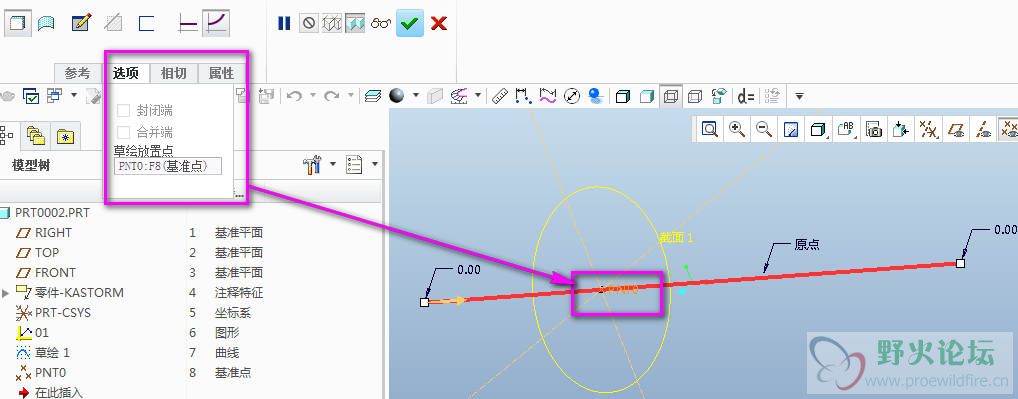The image size is (1018, 399).
Task: Open model tree settings dropdown arrow
Action: tap(333, 164)
